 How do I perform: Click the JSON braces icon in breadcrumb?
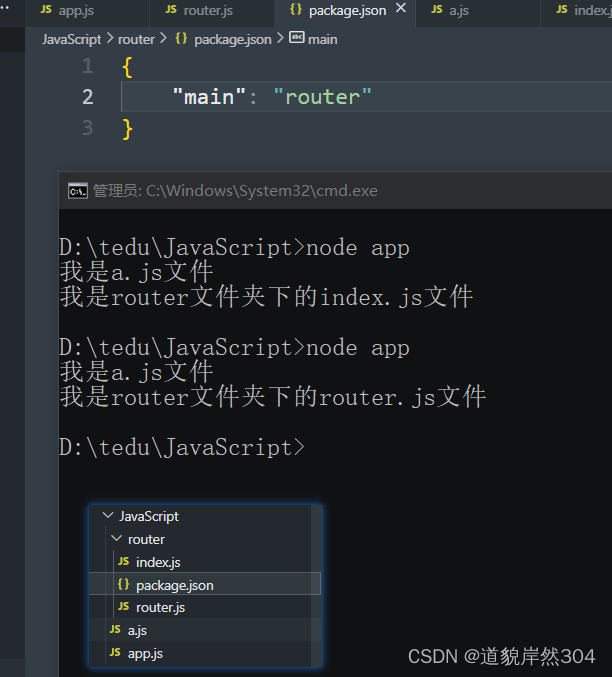tap(181, 38)
